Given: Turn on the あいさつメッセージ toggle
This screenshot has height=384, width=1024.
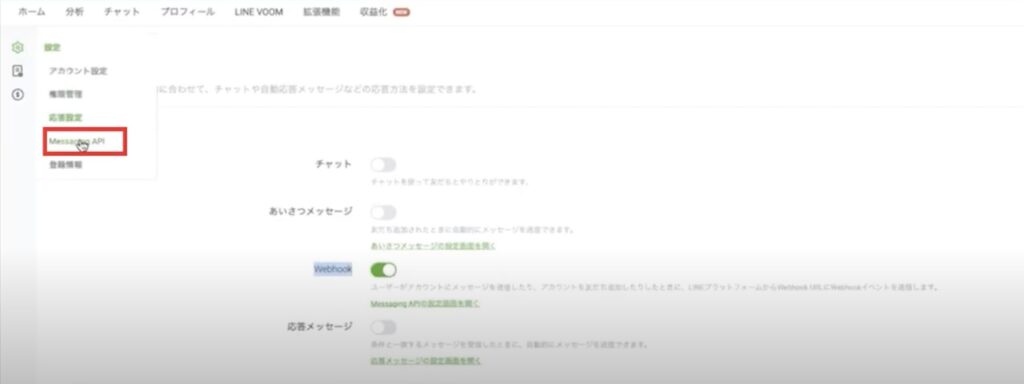Looking at the screenshot, I should click(383, 212).
